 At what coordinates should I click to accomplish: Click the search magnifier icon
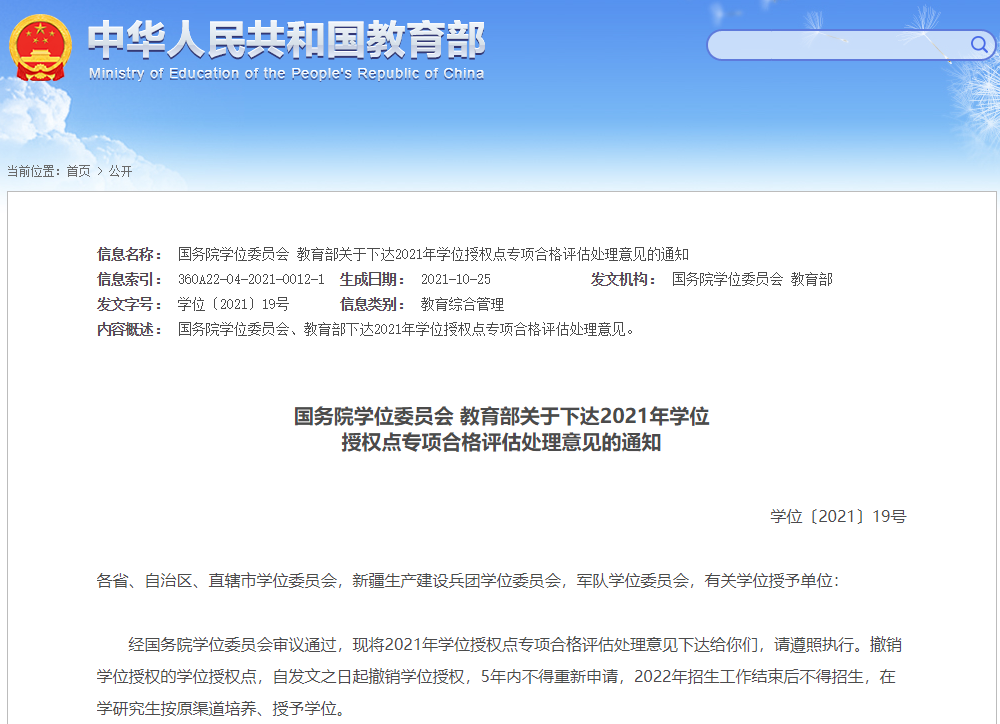tap(979, 45)
